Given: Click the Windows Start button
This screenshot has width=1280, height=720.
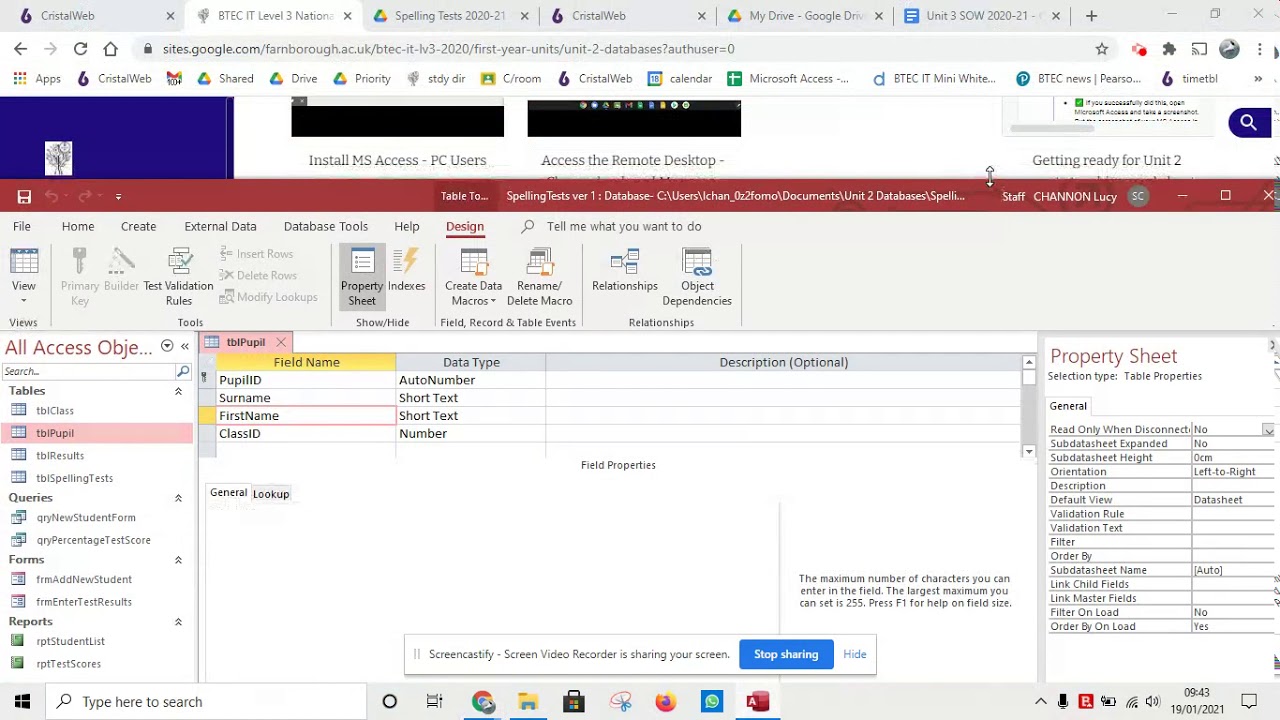Looking at the screenshot, I should click(x=22, y=702).
